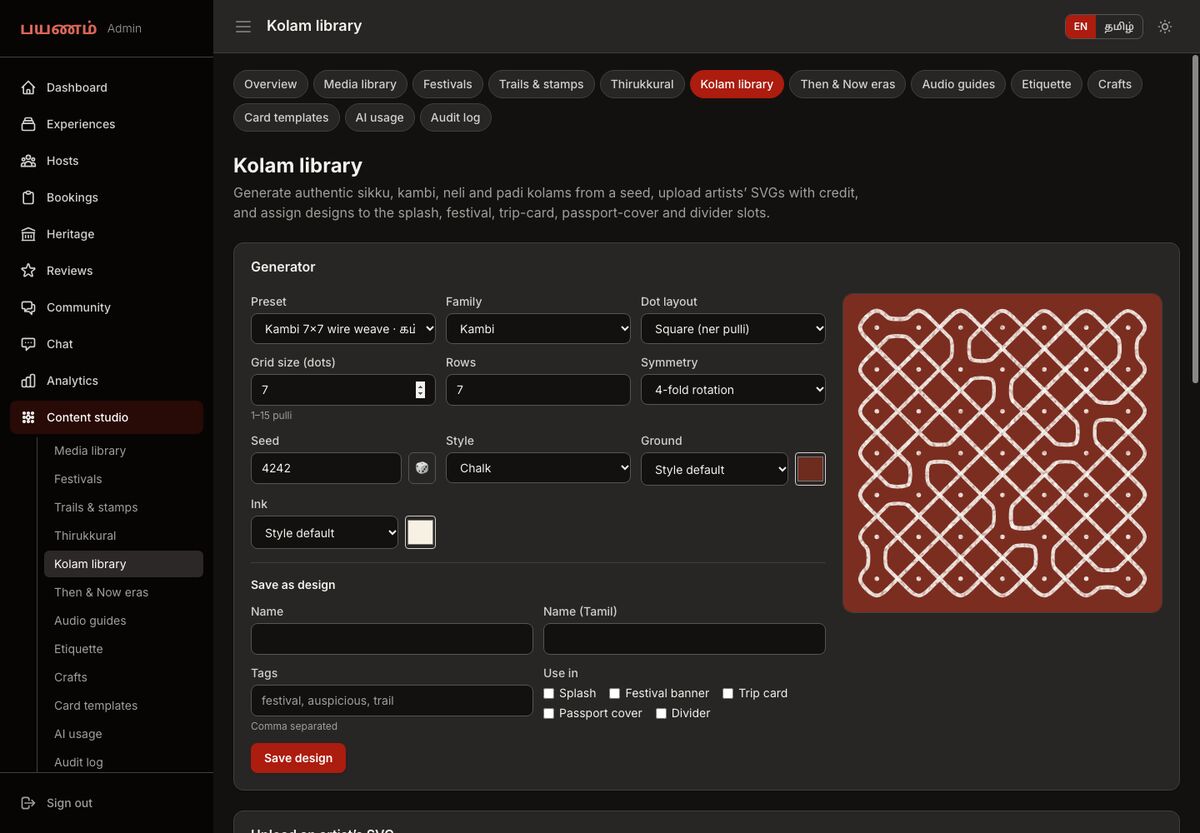This screenshot has width=1200, height=833.
Task: Click the Tags input field
Action: point(392,700)
